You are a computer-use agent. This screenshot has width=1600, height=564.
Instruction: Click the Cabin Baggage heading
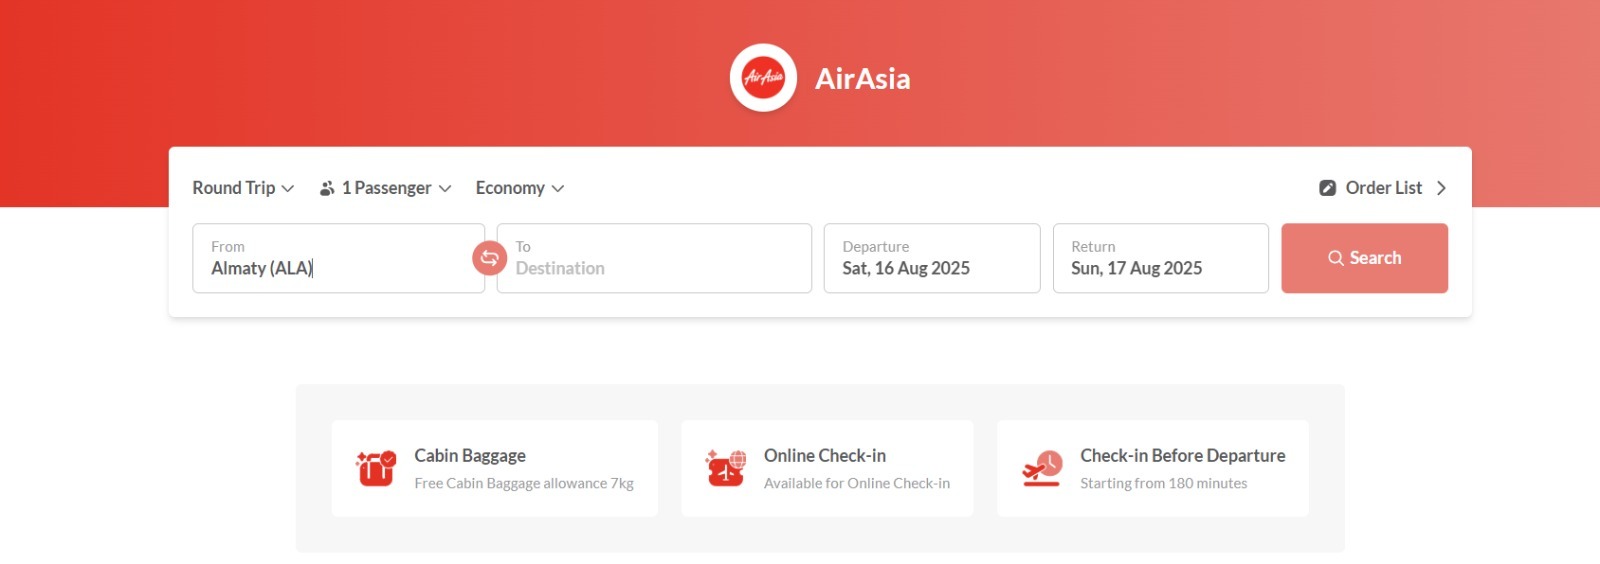470,455
